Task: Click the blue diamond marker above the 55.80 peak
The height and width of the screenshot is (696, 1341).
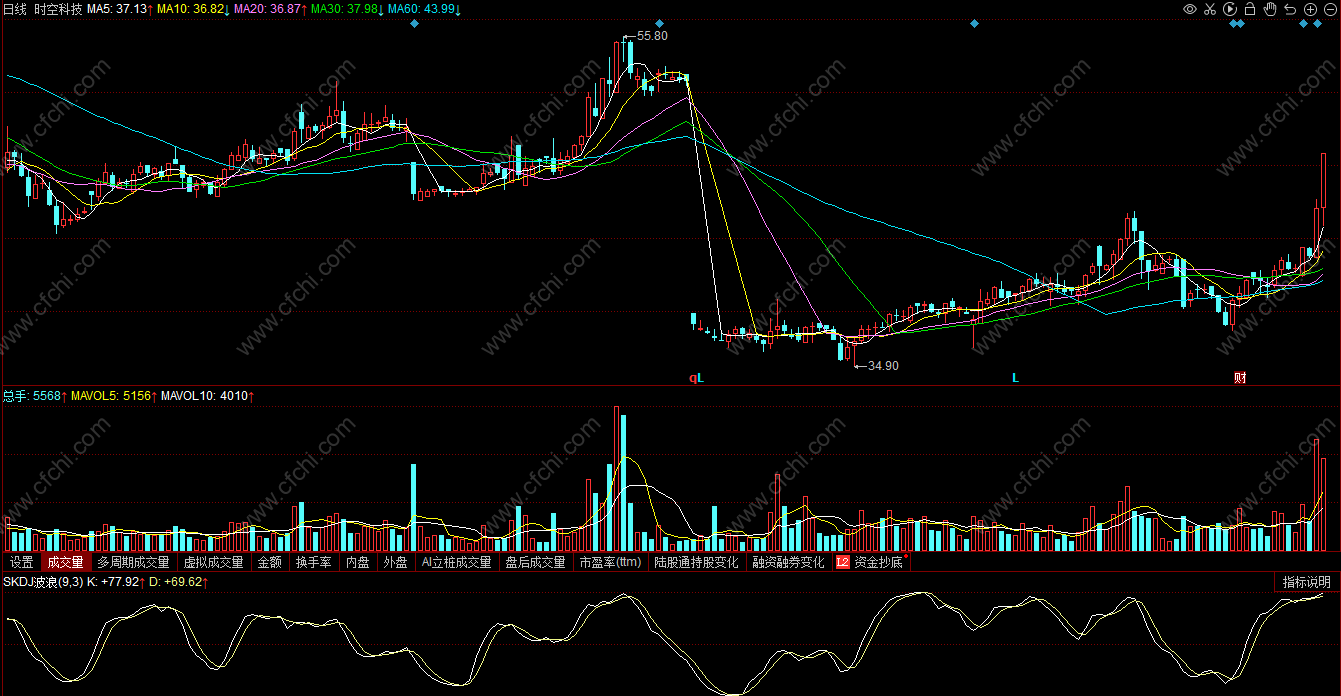Action: [x=659, y=24]
